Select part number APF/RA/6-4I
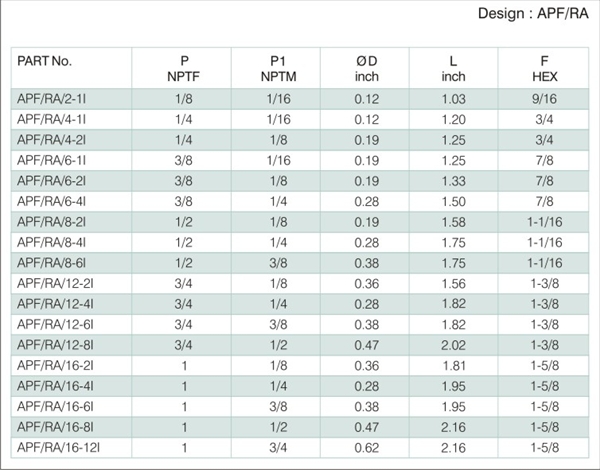 (51, 202)
